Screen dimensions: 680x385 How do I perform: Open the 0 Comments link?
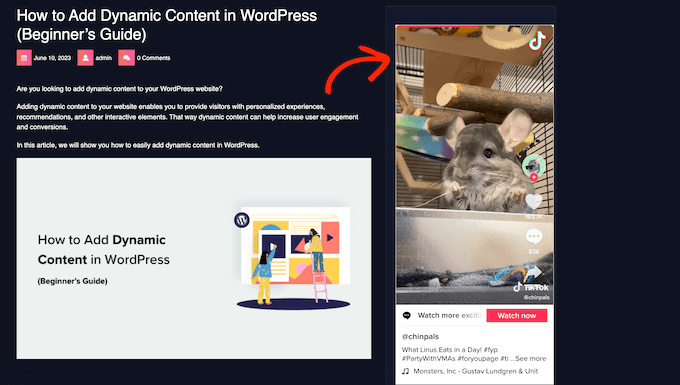pyautogui.click(x=154, y=58)
